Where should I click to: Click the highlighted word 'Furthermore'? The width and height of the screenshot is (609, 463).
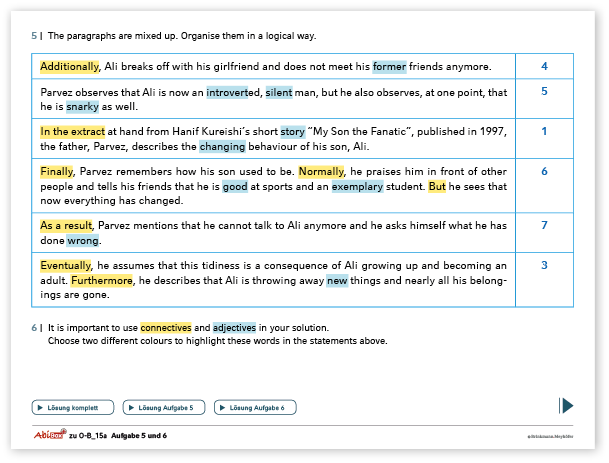(x=103, y=281)
